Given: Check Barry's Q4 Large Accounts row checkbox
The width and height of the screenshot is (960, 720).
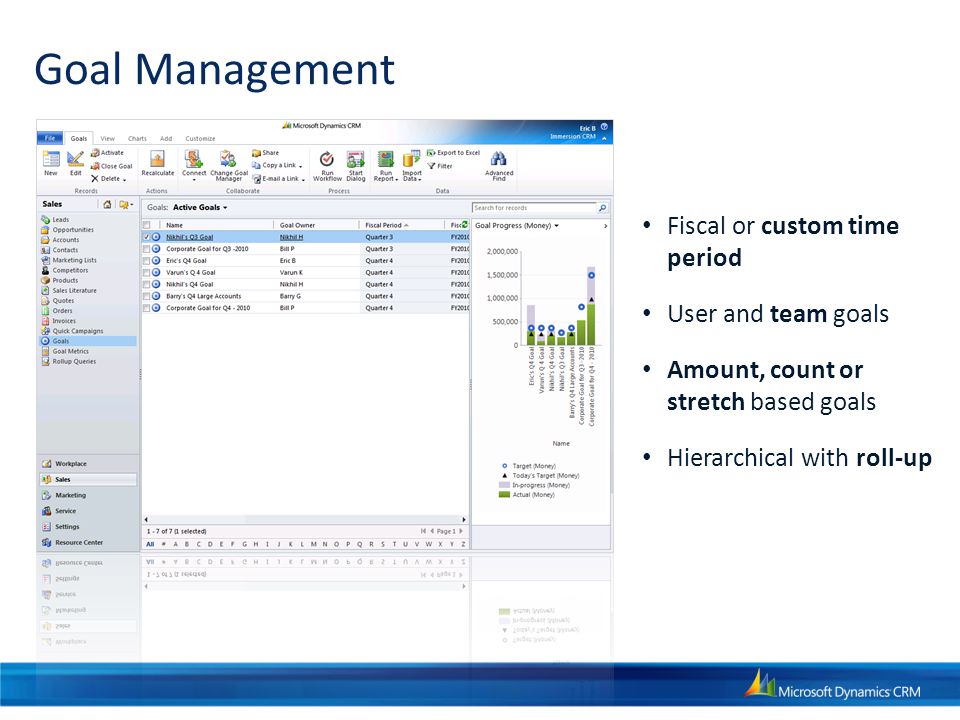Looking at the screenshot, I should (x=147, y=296).
